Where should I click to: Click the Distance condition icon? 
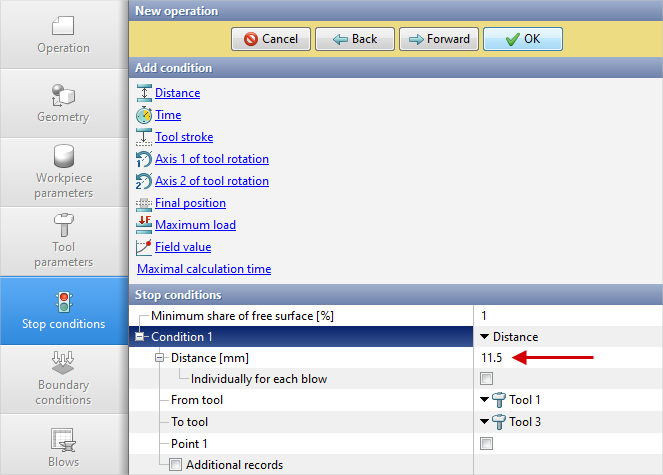click(x=143, y=93)
